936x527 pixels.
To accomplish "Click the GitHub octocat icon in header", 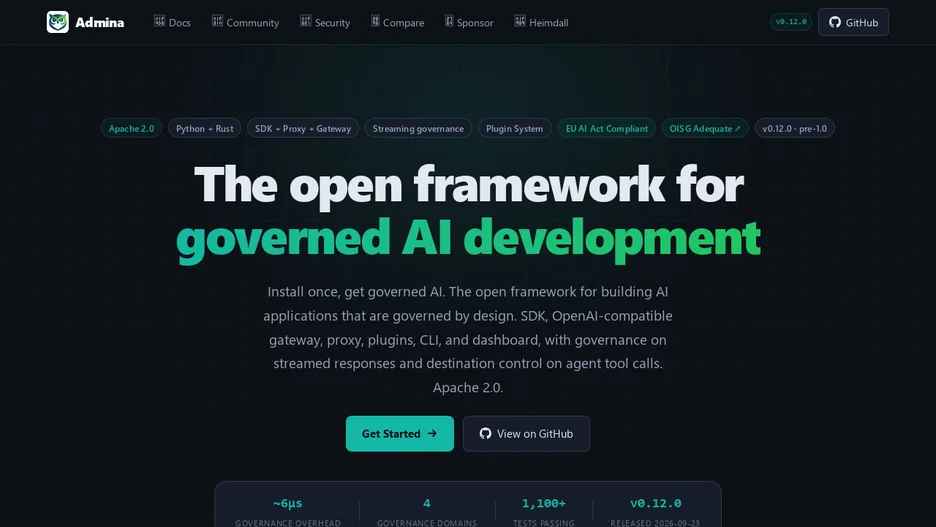I will (x=835, y=22).
